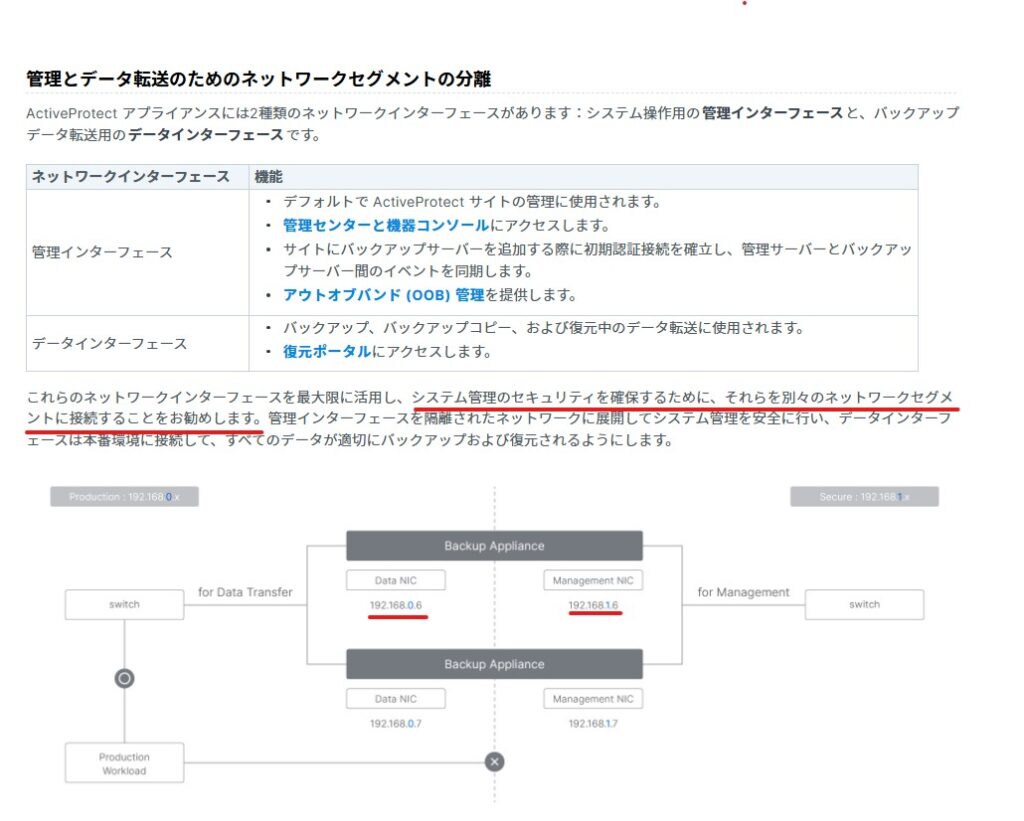Open the 復元ポータル link
Screen dimensions: 1024x821
327,351
